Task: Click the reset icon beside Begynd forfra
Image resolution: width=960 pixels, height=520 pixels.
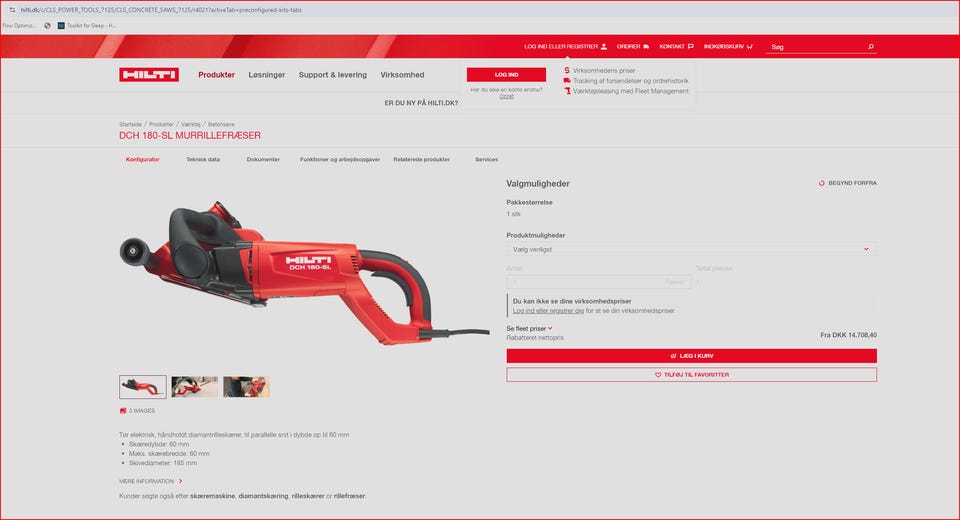Action: tap(822, 183)
